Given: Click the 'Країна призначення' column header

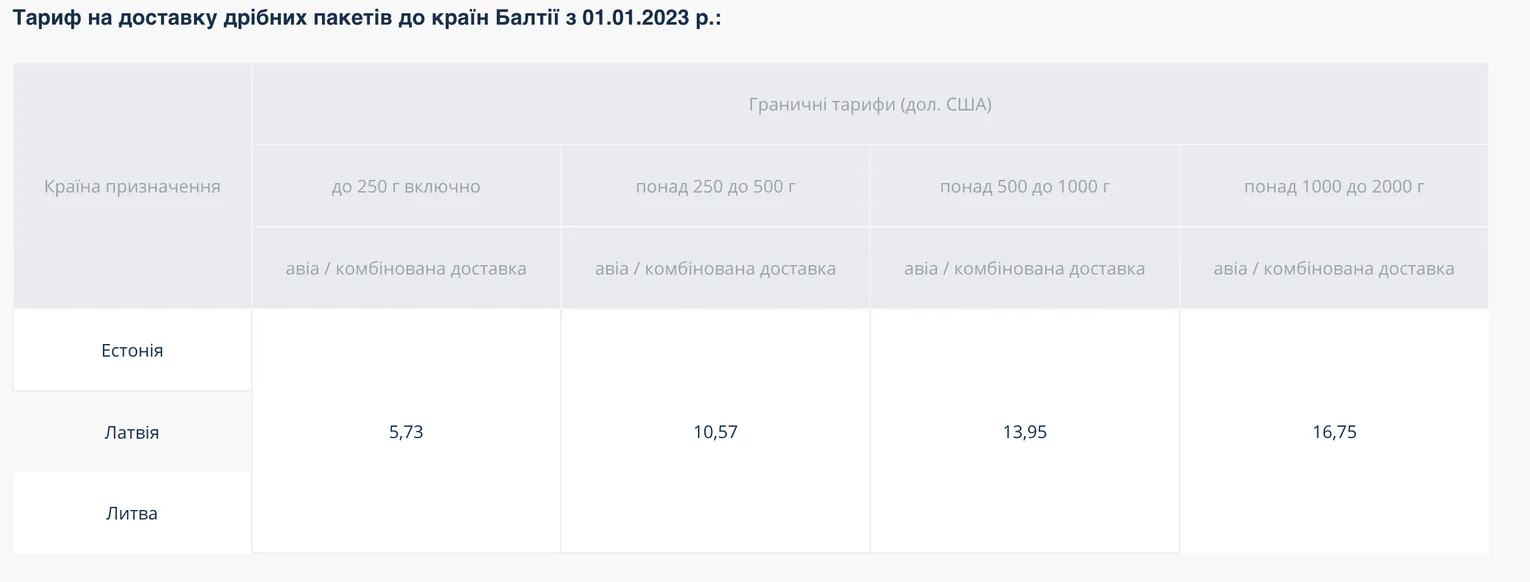Looking at the screenshot, I should point(132,186).
